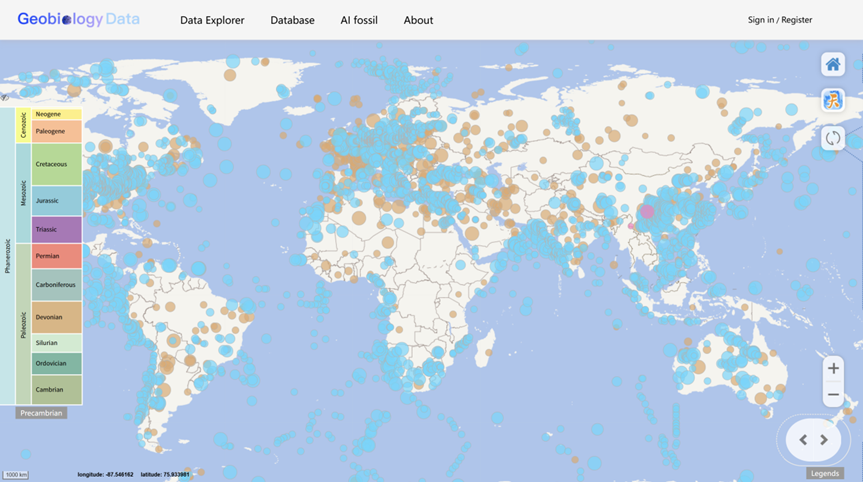The image size is (863, 482).
Task: Click the latitude coordinate readout
Action: coord(165,474)
